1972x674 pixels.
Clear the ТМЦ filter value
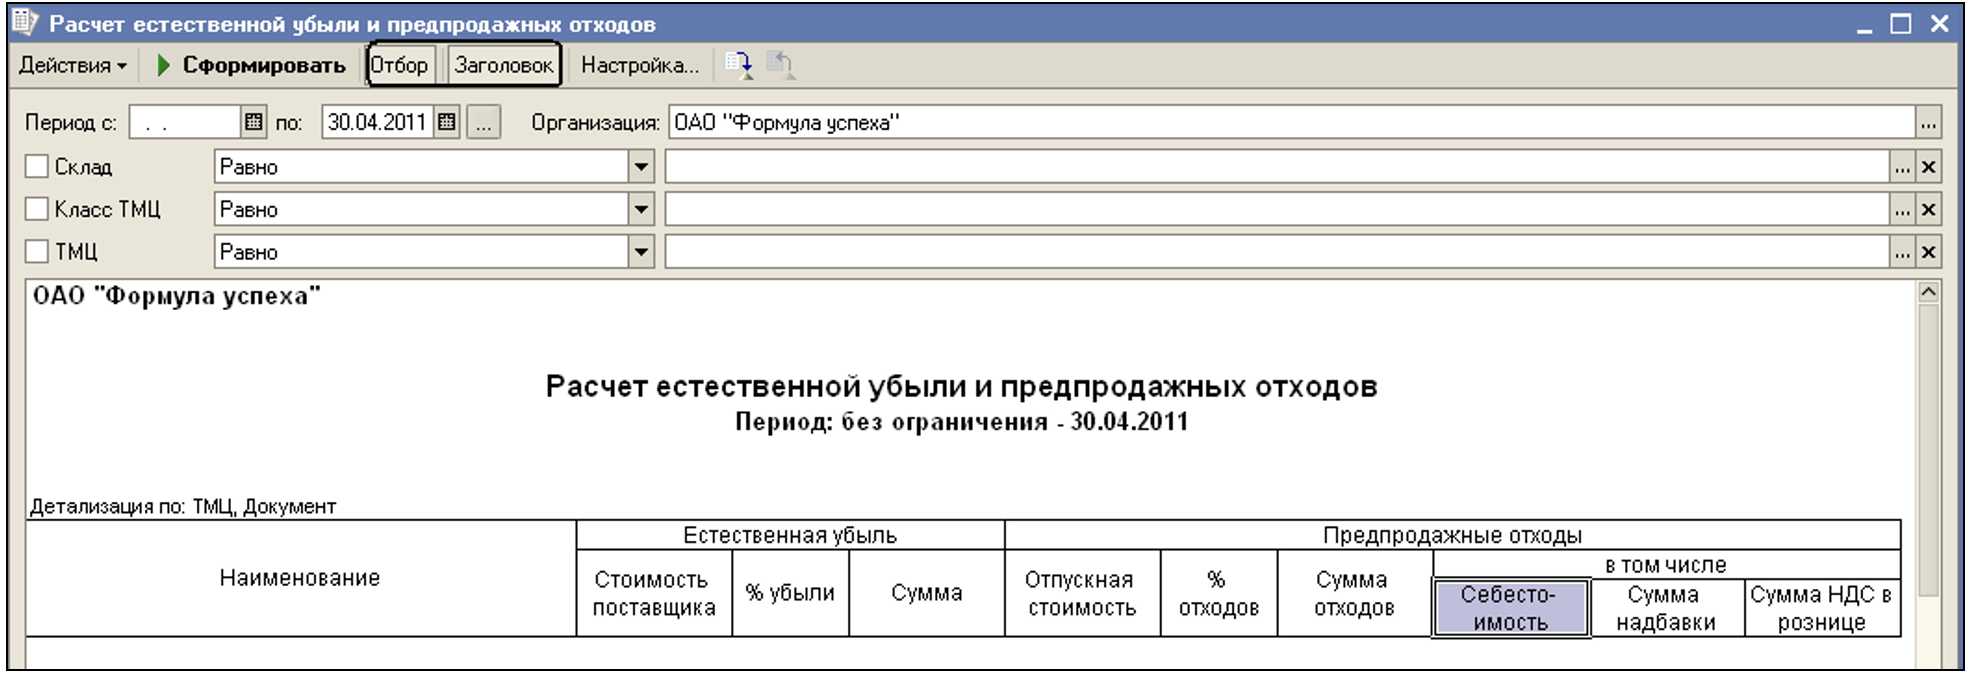pyautogui.click(x=1929, y=252)
